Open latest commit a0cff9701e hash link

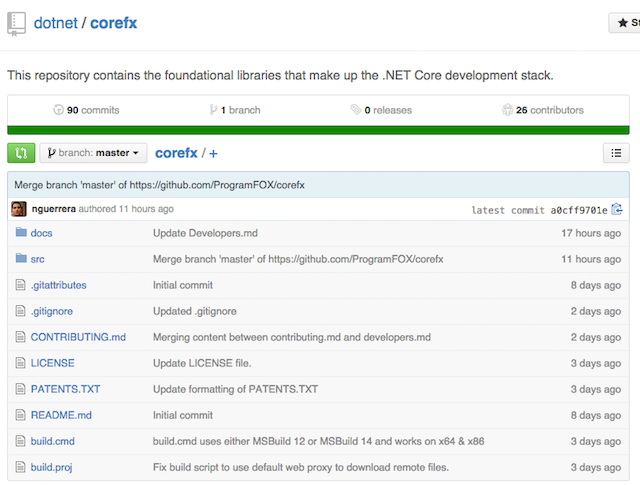579,210
